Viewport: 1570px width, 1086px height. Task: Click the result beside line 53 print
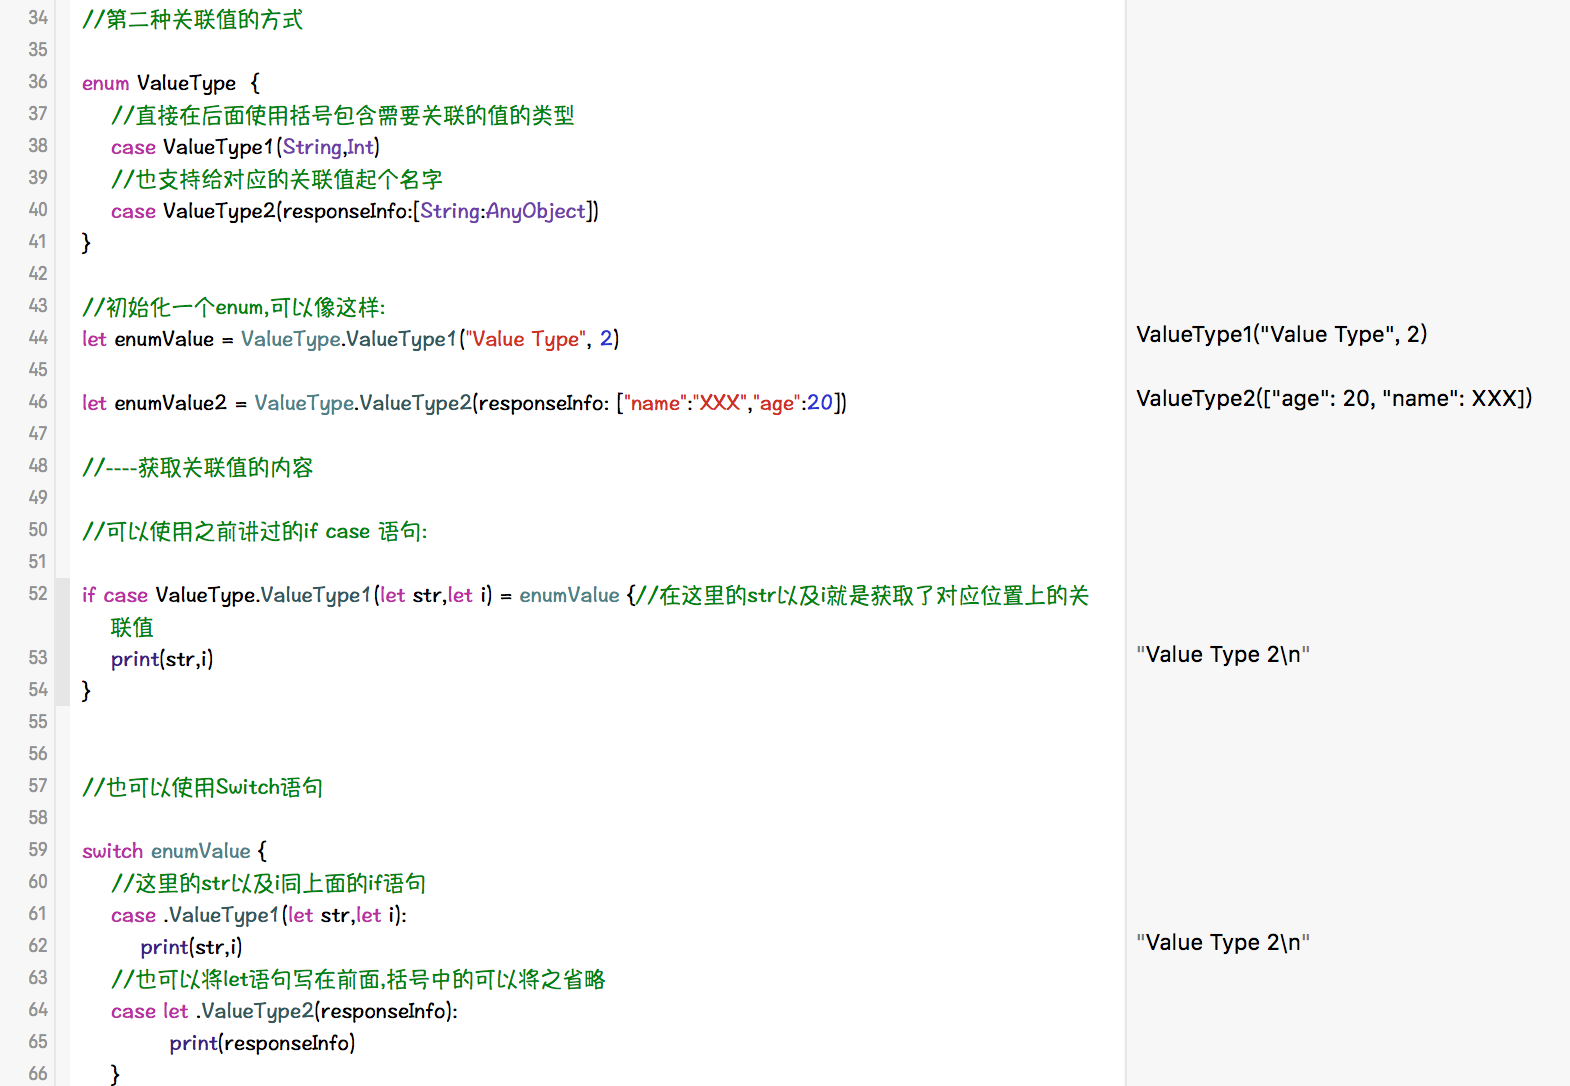1222,655
